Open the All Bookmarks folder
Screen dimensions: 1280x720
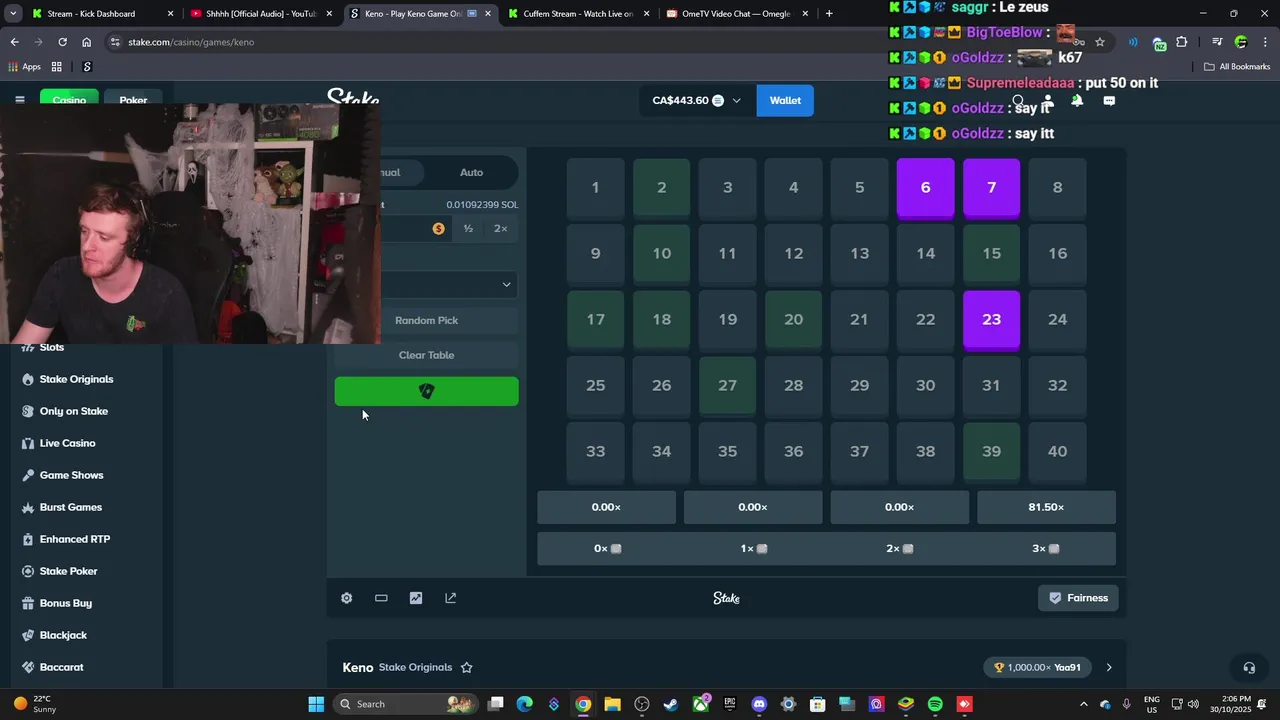(1237, 67)
